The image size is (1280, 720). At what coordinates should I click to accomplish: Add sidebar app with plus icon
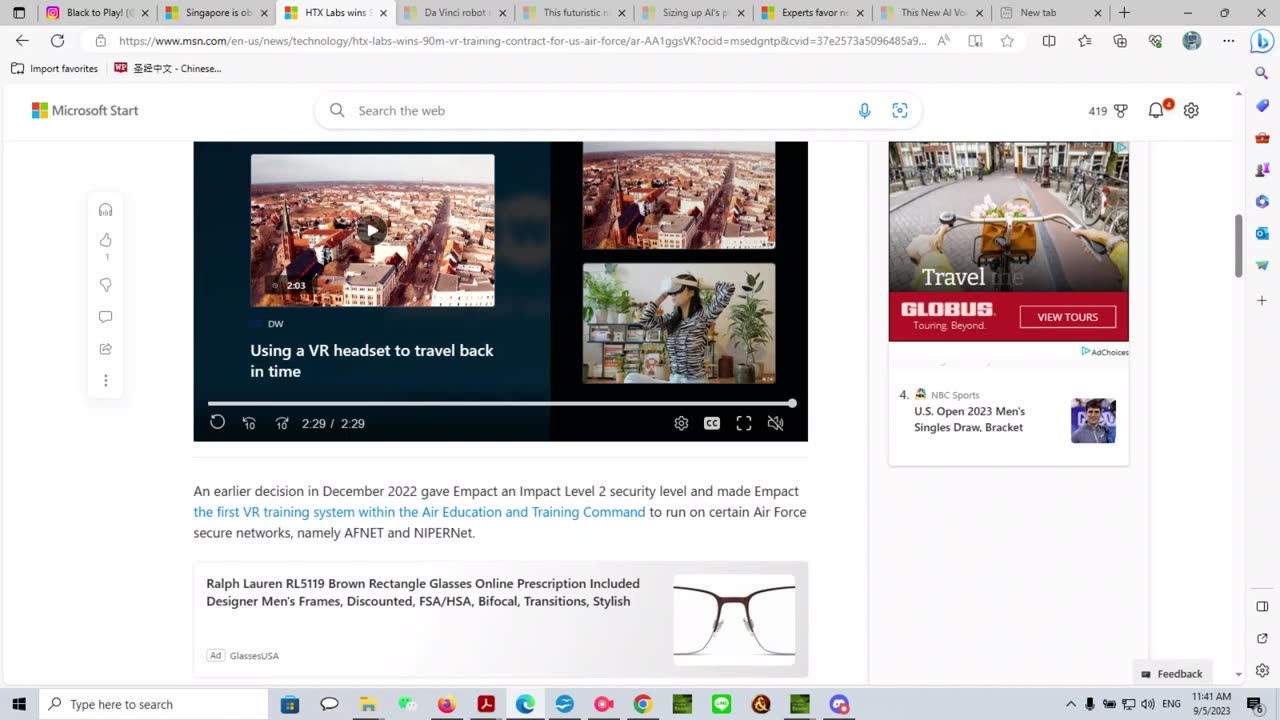pos(1262,300)
